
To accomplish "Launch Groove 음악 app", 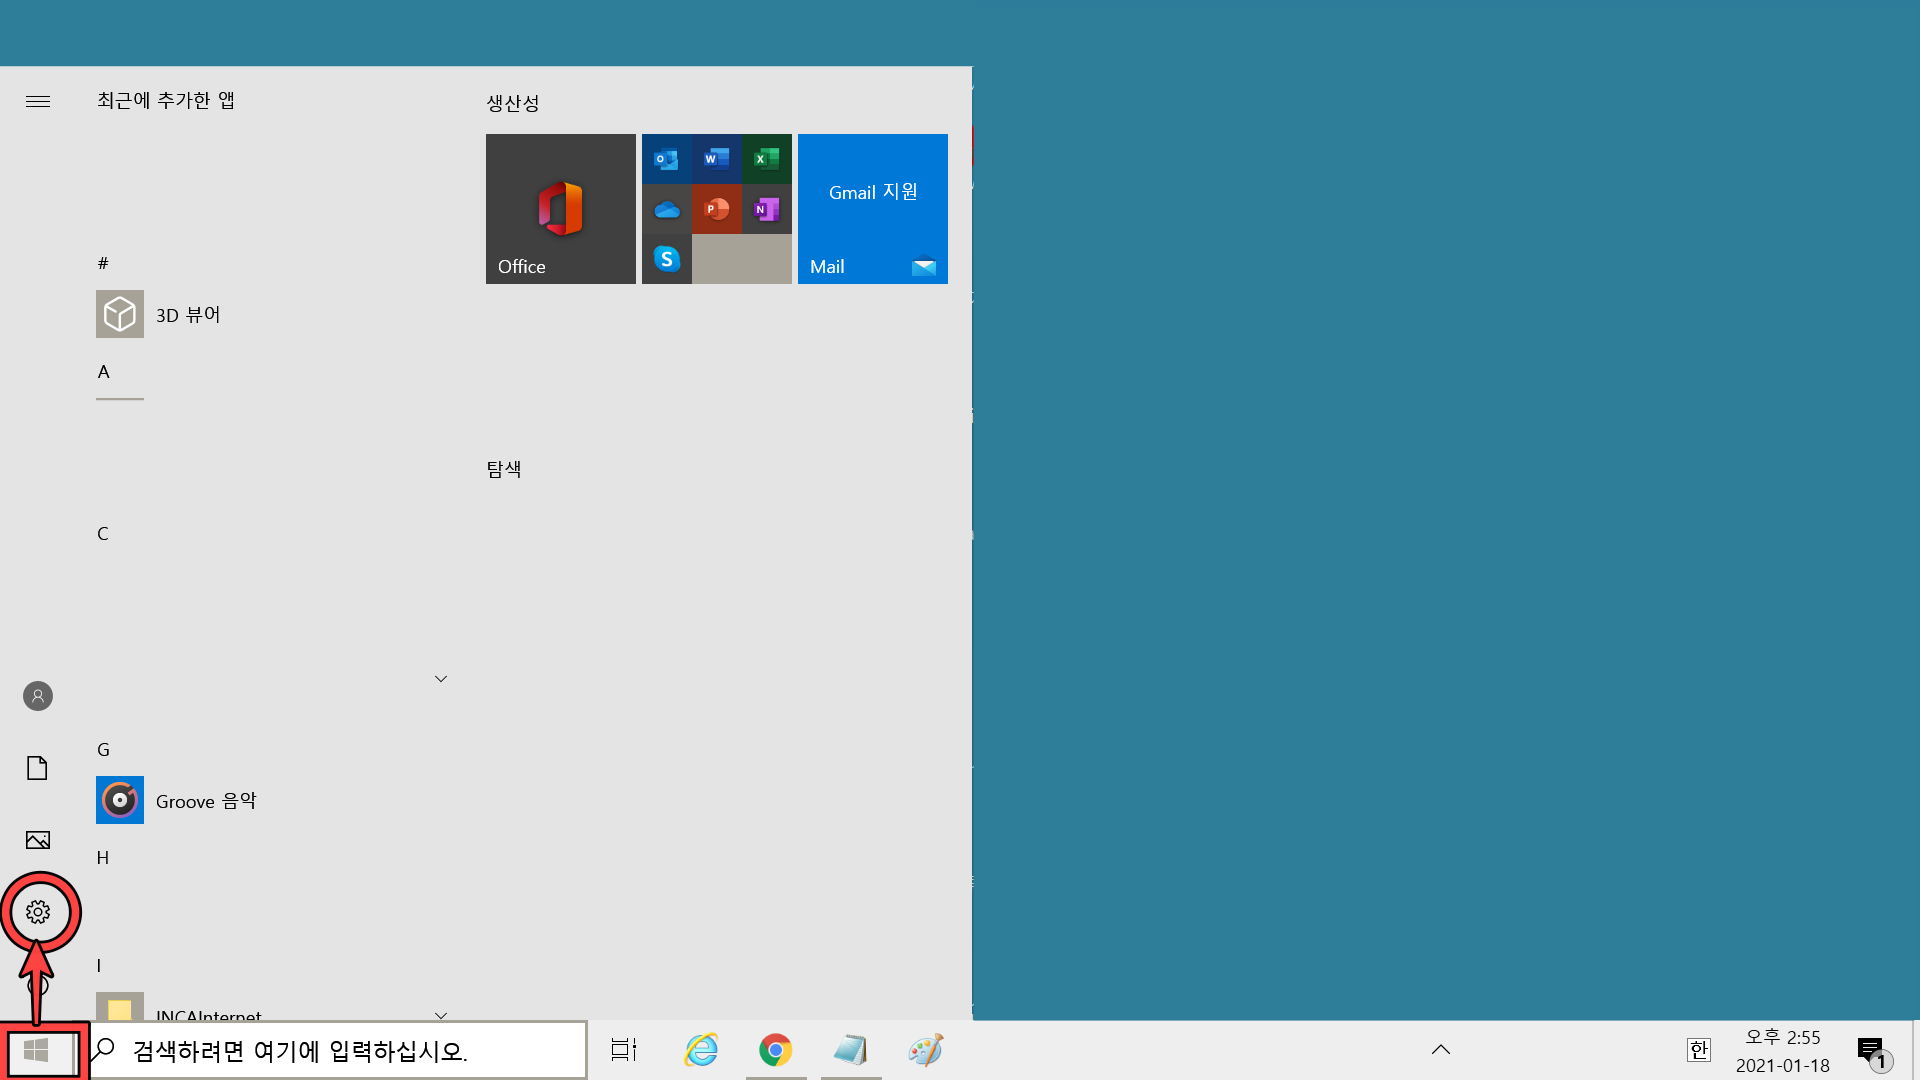I will click(x=272, y=800).
